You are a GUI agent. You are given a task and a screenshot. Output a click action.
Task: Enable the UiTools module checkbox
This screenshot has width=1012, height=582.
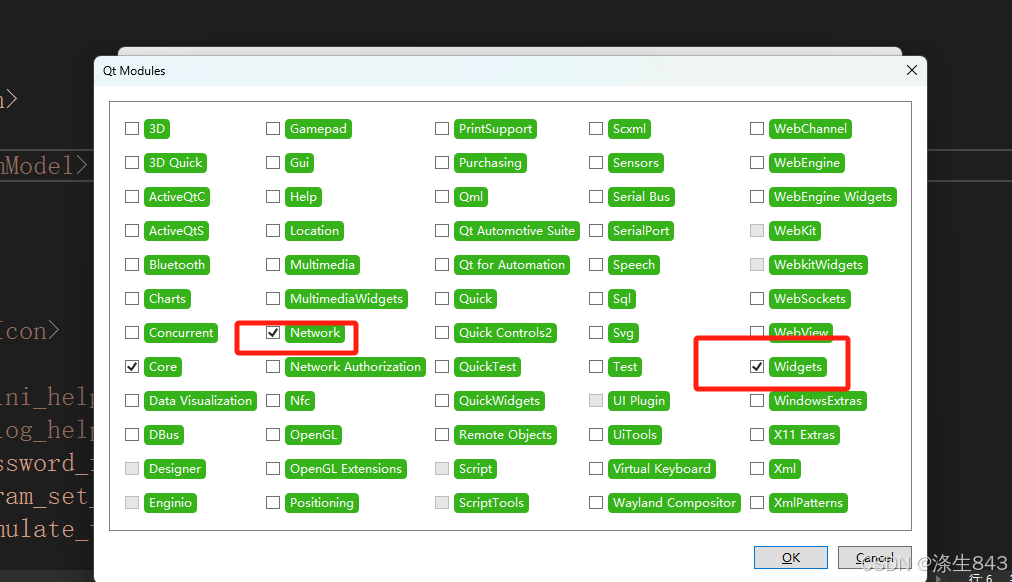596,434
